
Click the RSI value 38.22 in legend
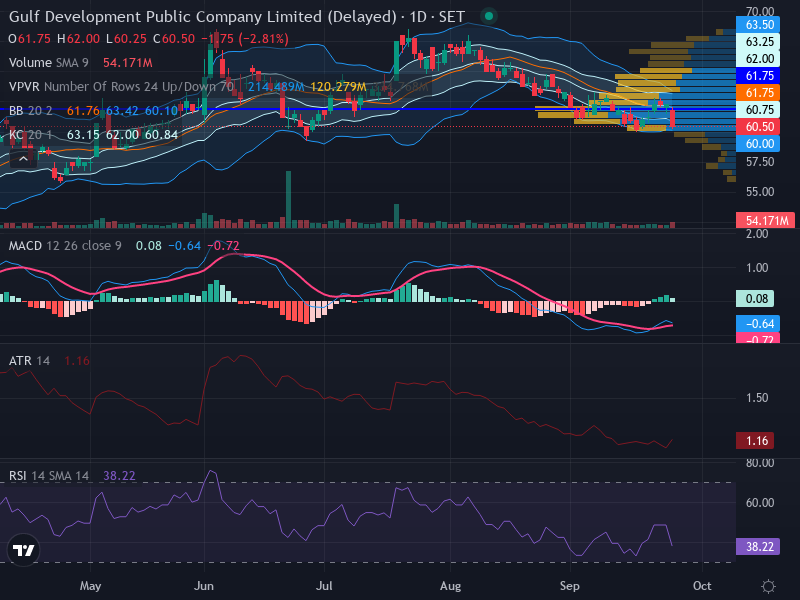[x=119, y=476]
